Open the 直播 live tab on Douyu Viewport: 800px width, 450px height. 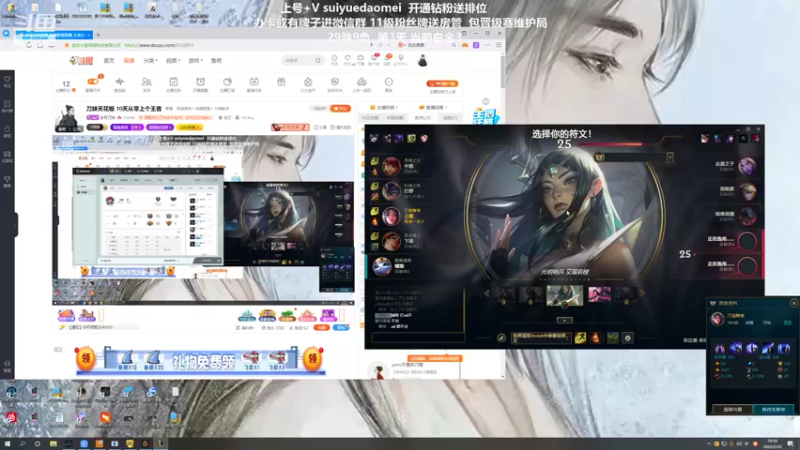[x=129, y=61]
